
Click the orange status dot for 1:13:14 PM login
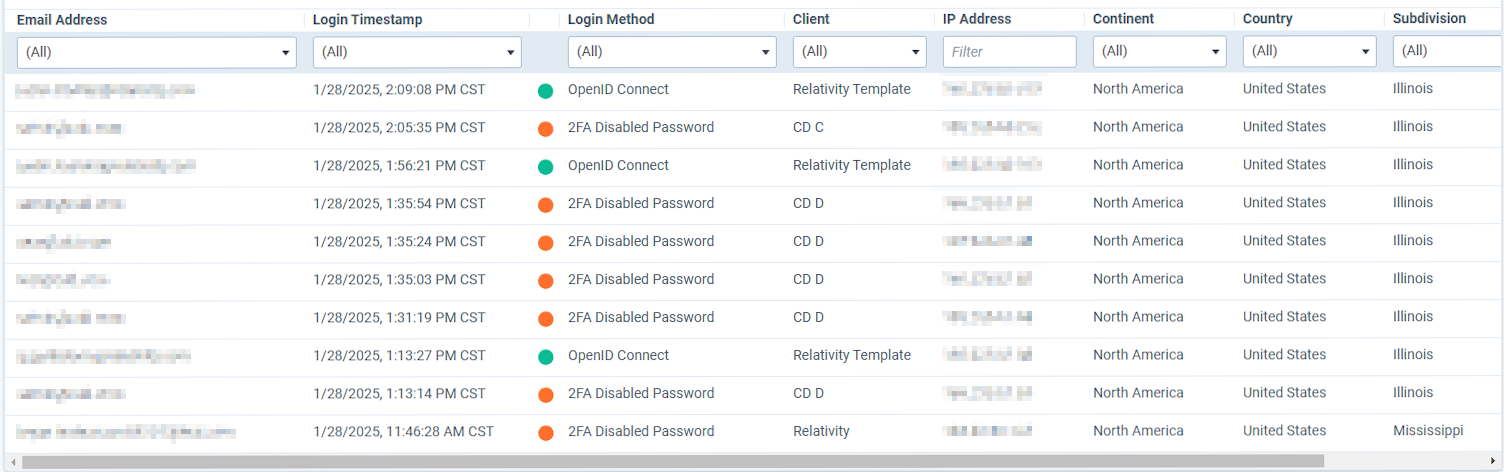pos(545,395)
